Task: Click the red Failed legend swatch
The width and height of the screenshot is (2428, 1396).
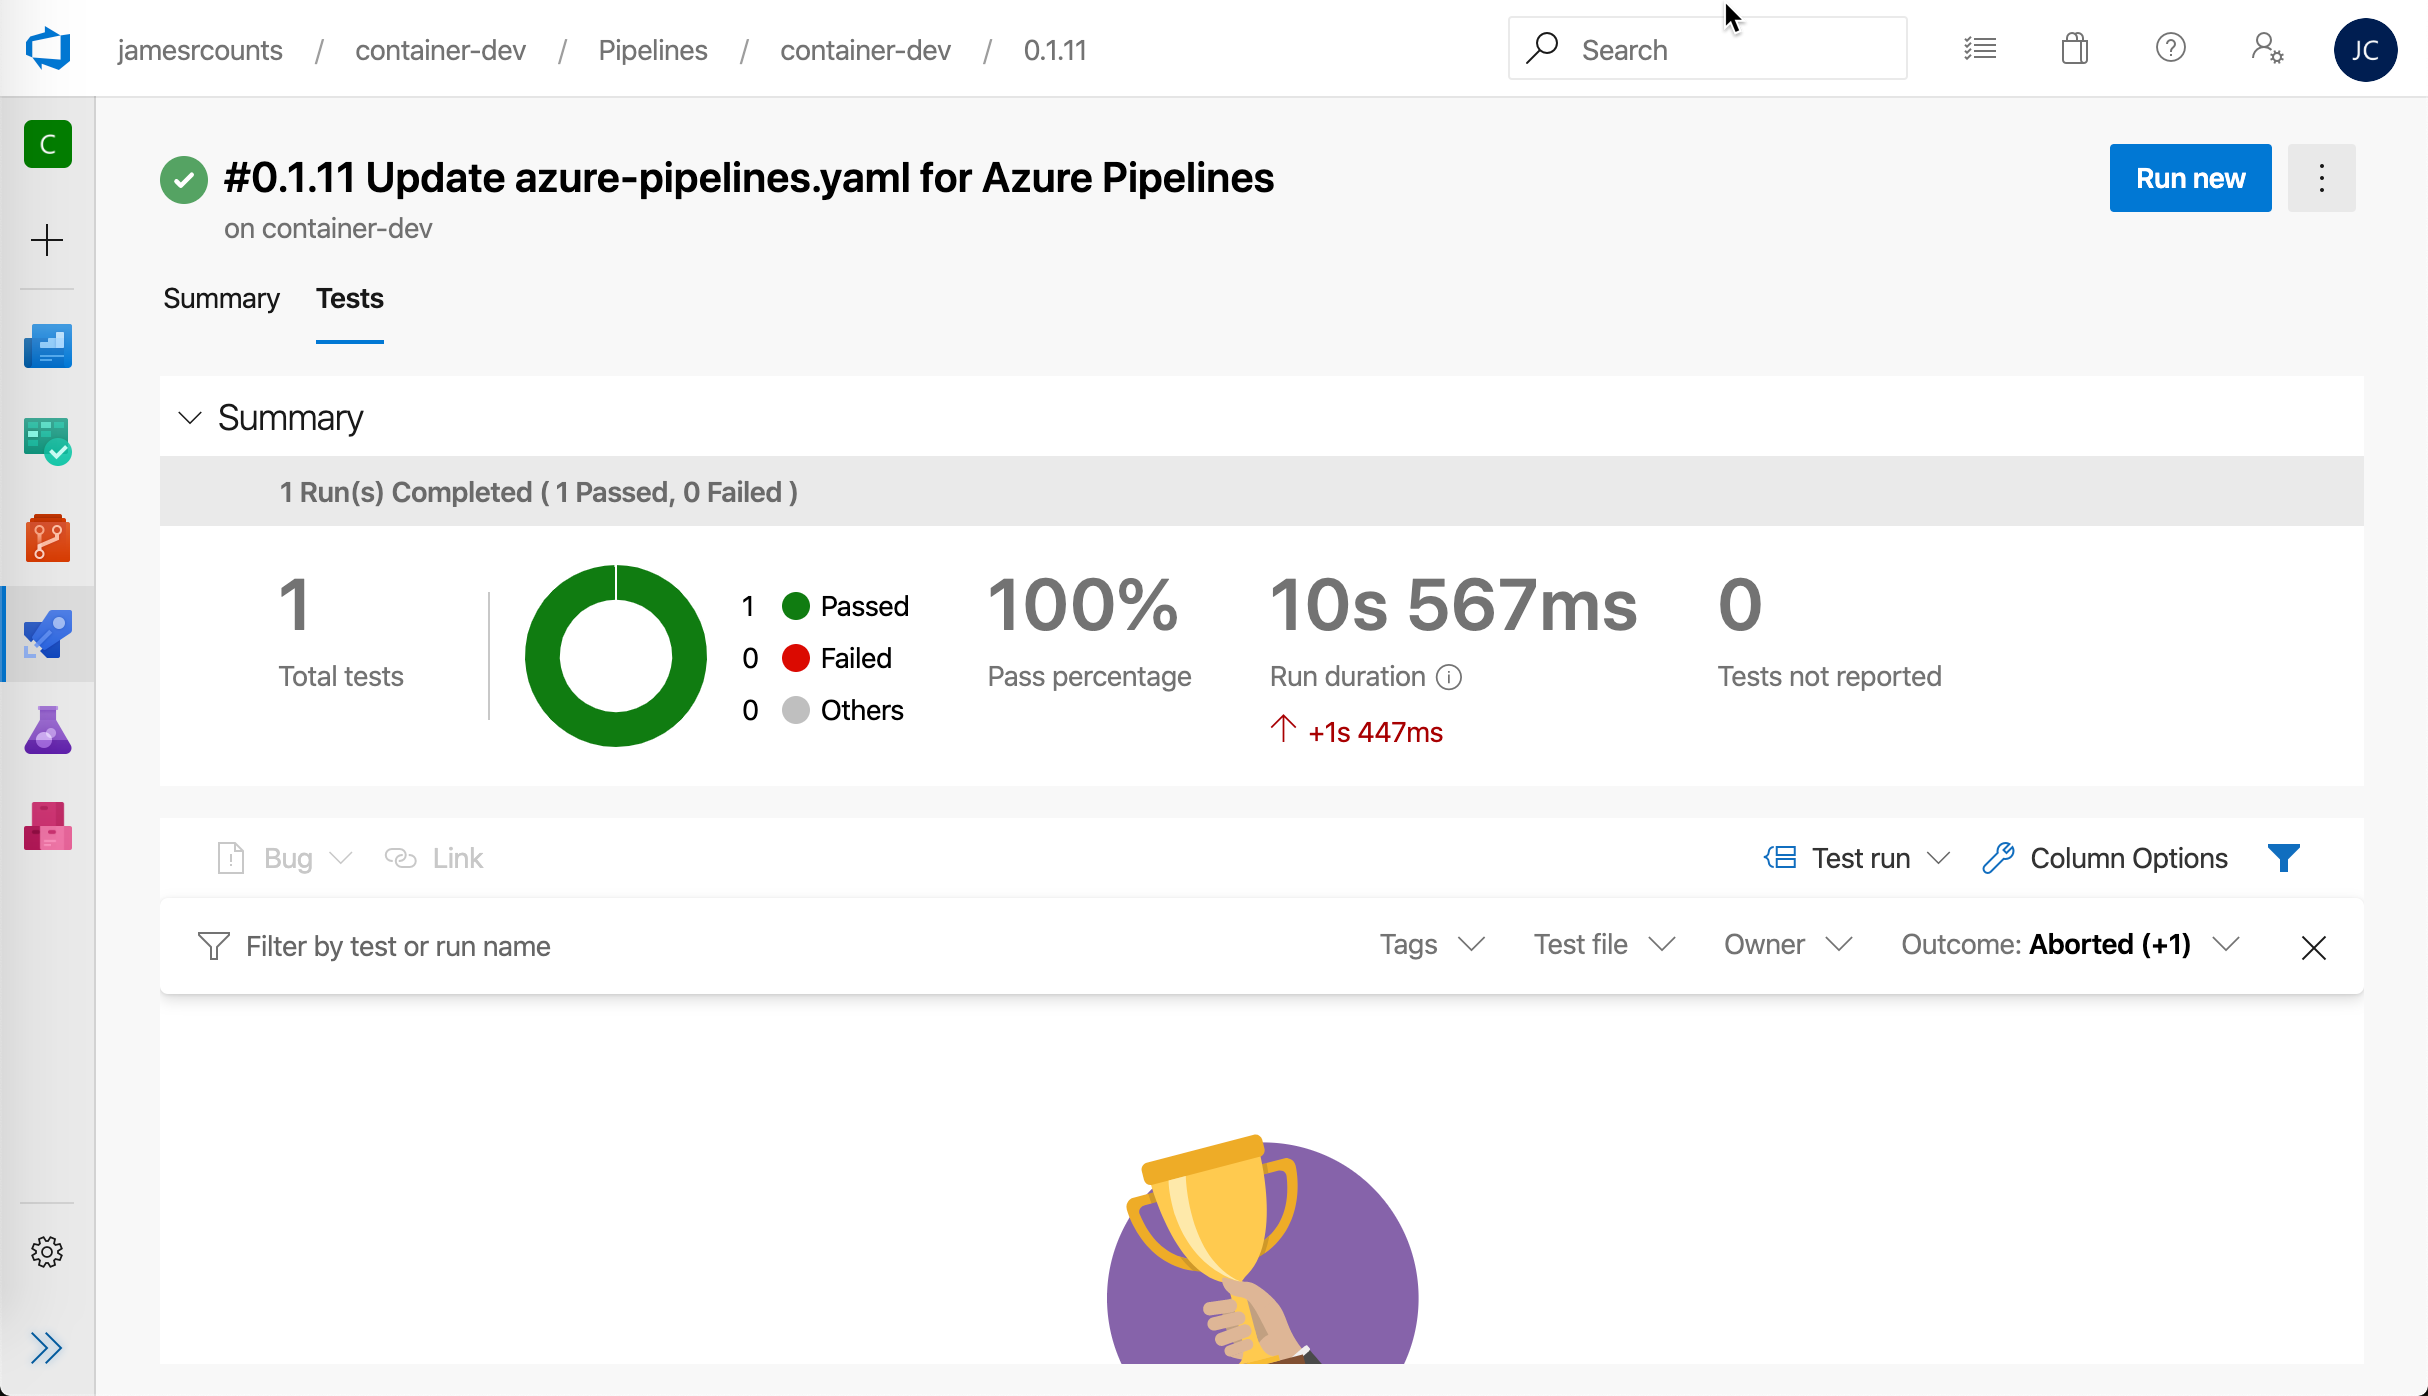Action: 796,658
